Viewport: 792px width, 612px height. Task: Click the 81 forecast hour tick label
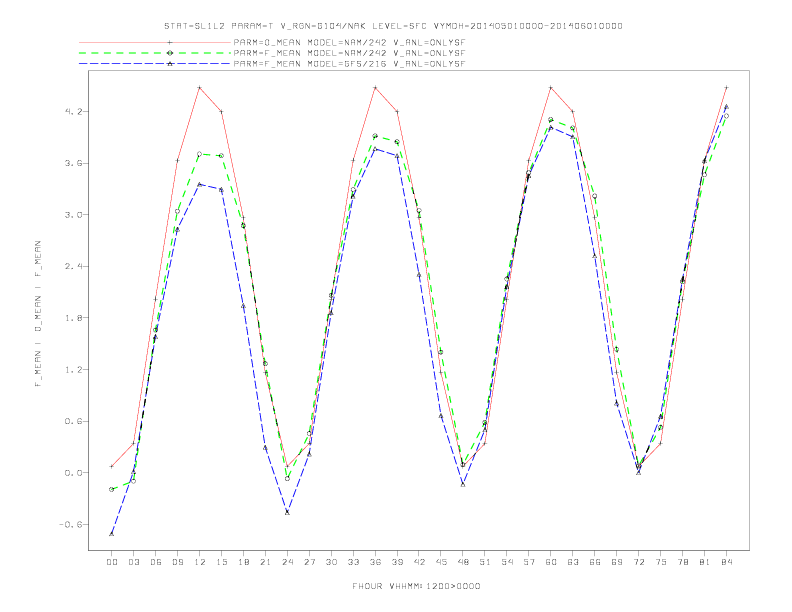pyautogui.click(x=705, y=562)
